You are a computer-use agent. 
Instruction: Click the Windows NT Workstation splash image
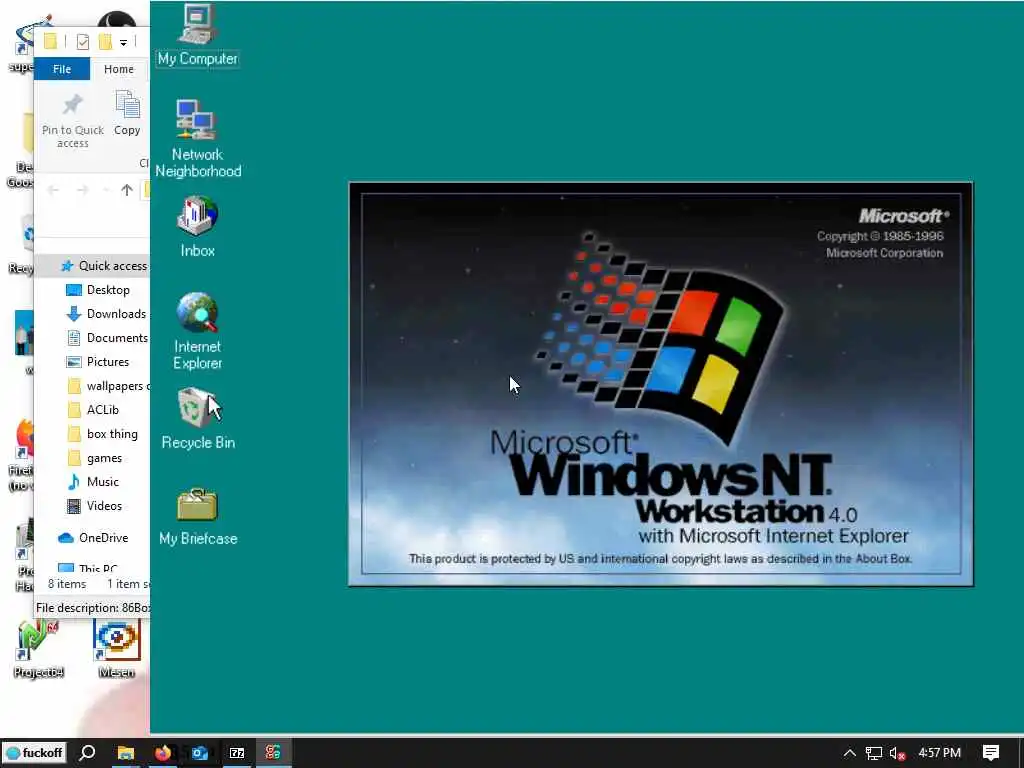click(661, 384)
